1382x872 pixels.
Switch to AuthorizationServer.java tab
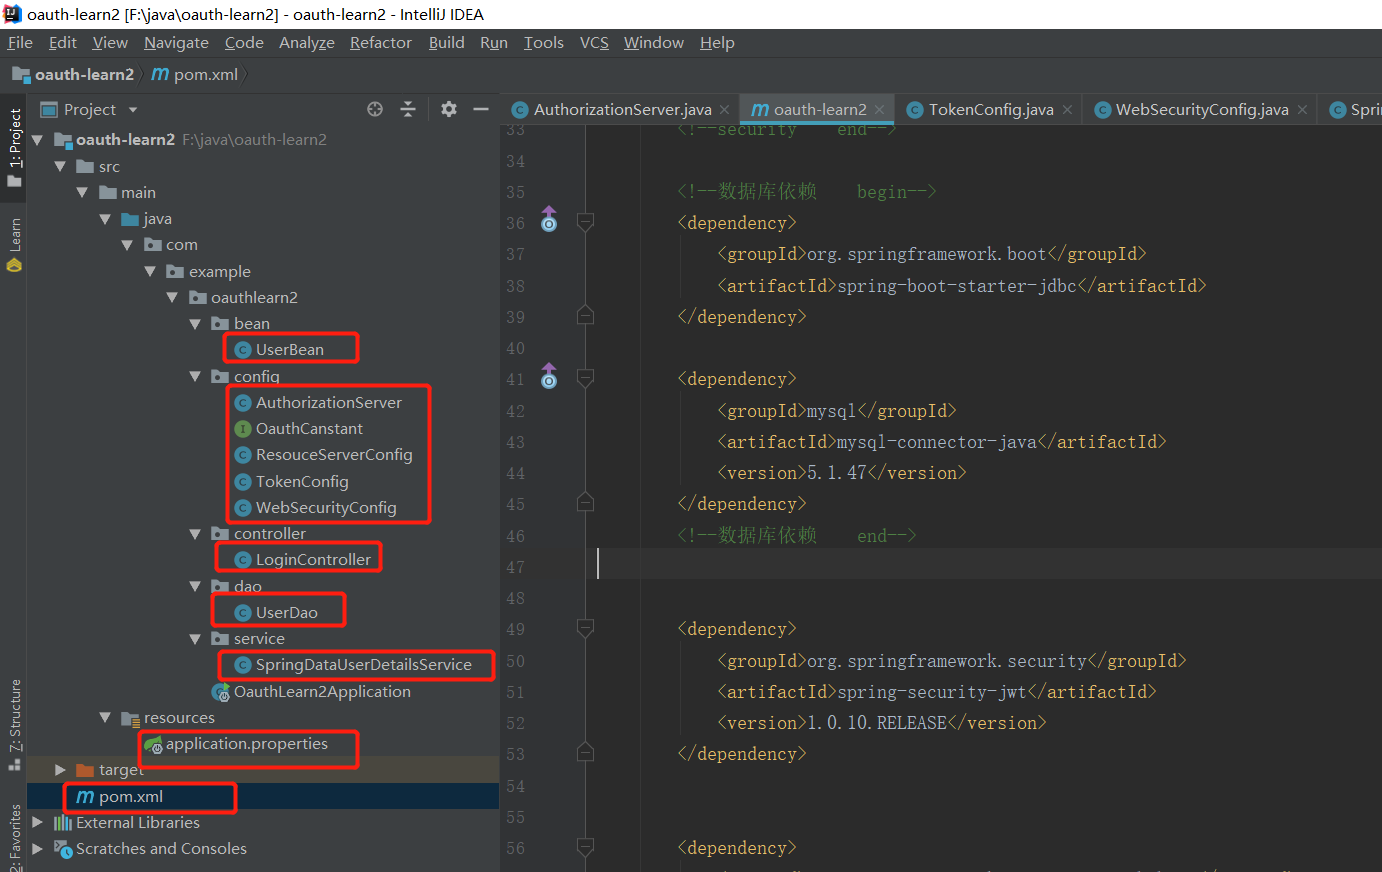point(622,110)
